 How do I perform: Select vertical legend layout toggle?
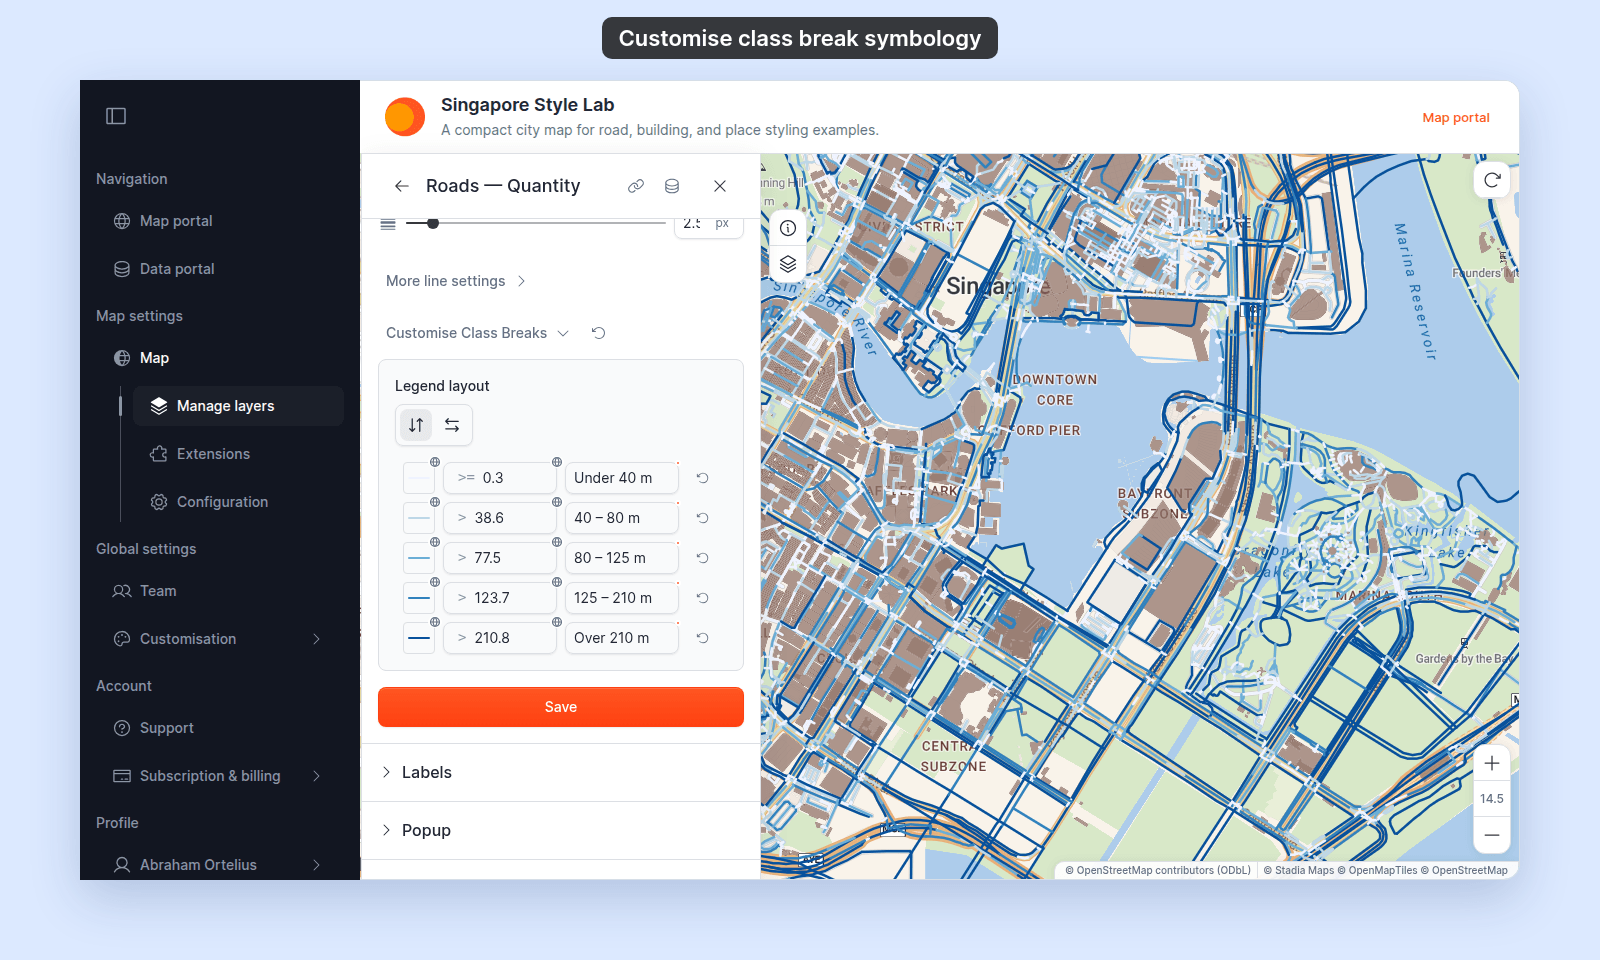[416, 425]
